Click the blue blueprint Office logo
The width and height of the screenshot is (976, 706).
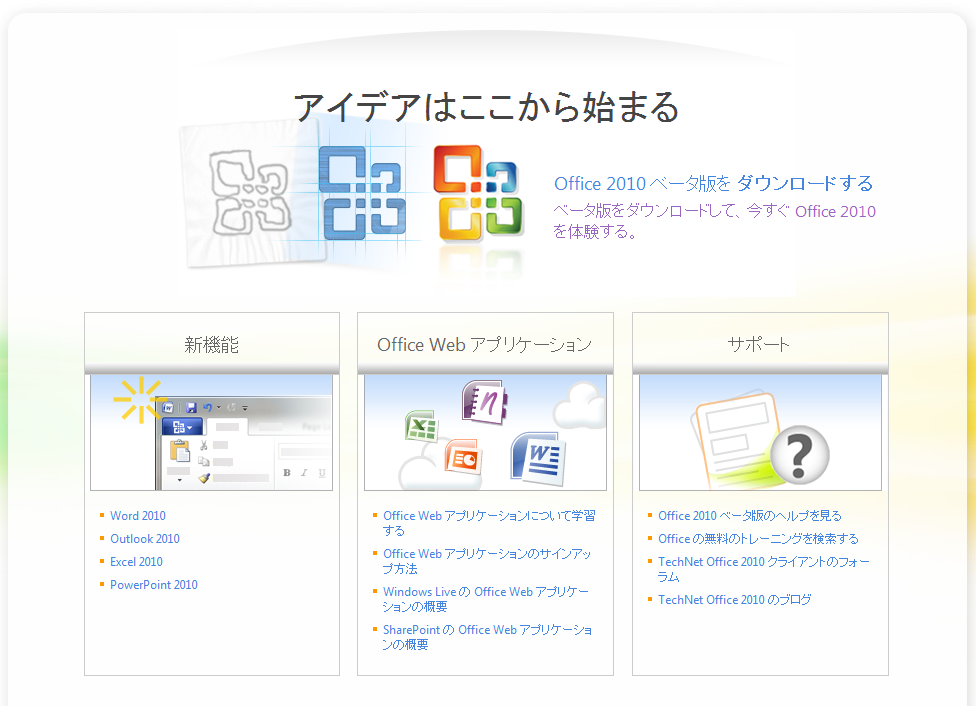(x=362, y=193)
